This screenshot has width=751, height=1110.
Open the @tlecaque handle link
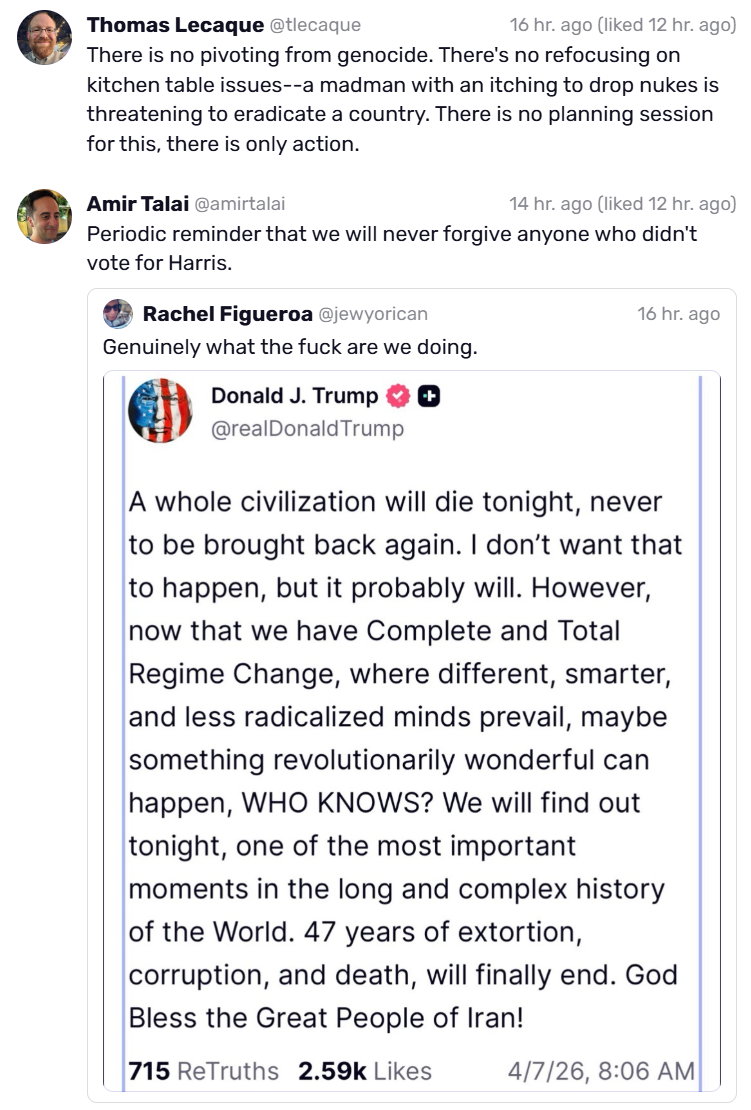tap(315, 25)
